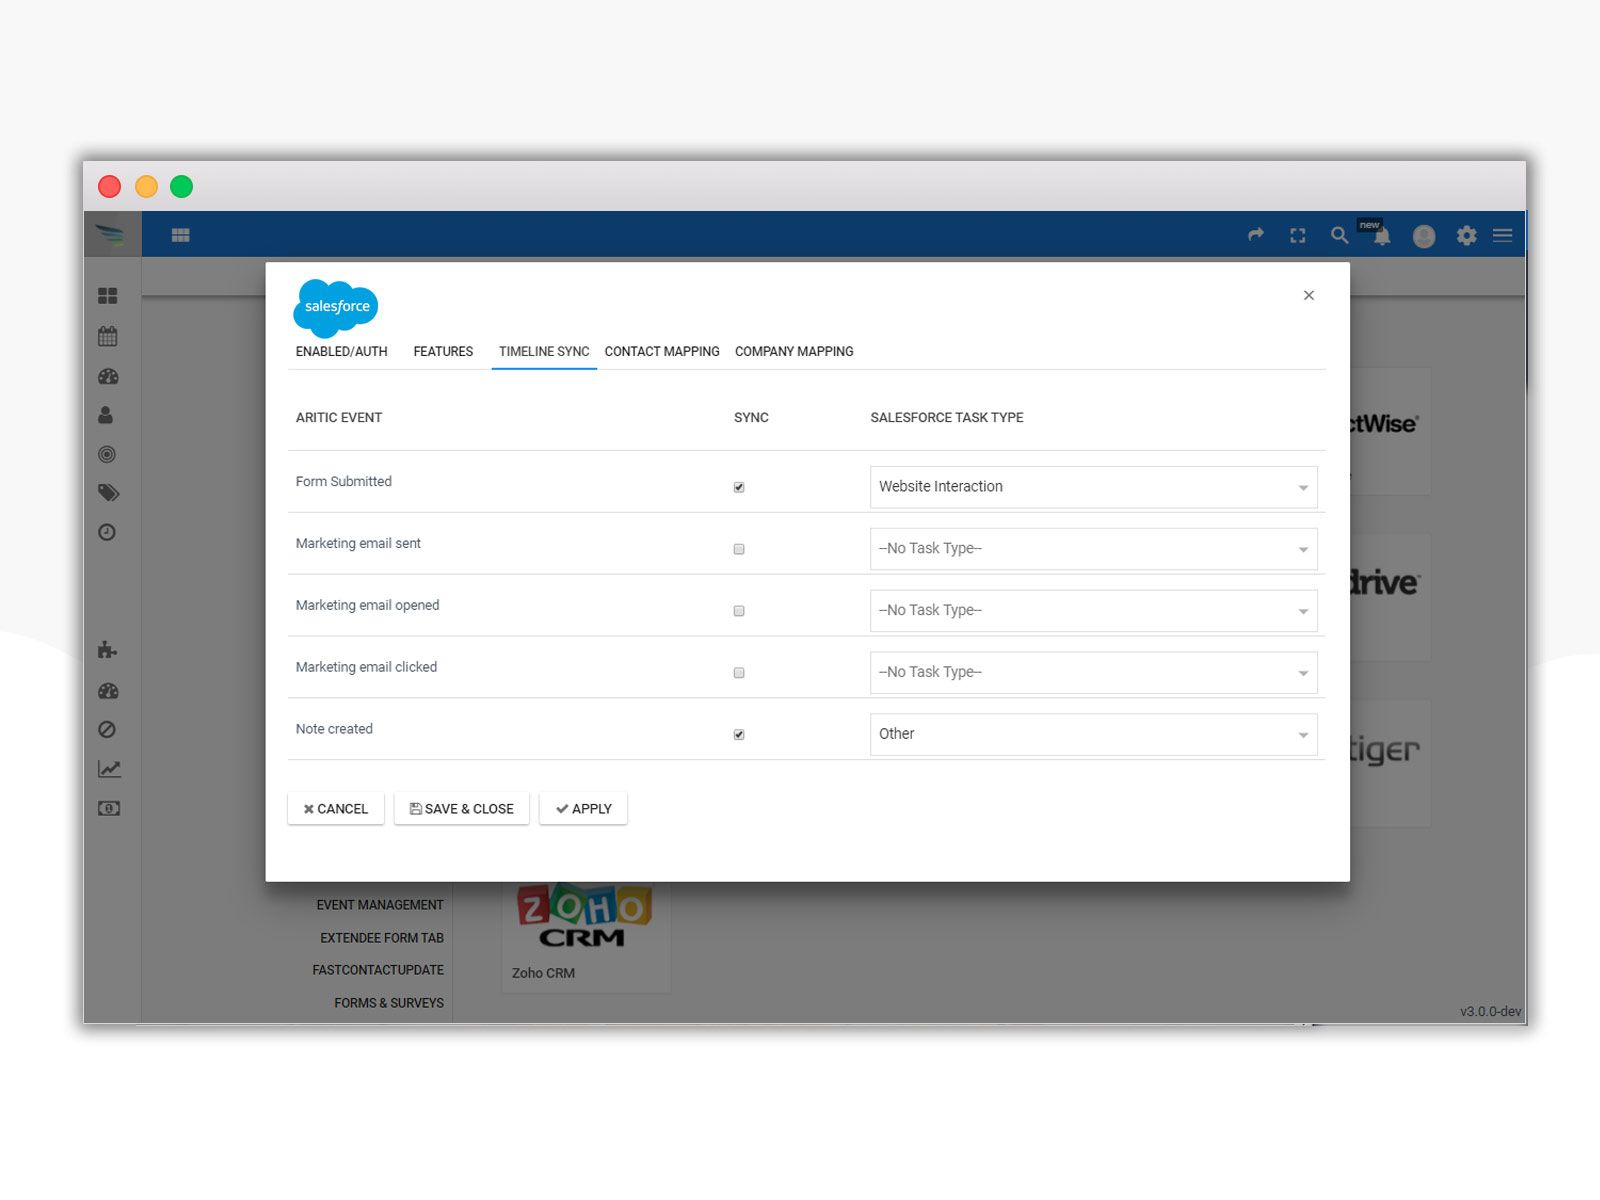Screen dimensions: 1600x1200
Task: Uncheck sync for Note created
Action: pyautogui.click(x=739, y=735)
